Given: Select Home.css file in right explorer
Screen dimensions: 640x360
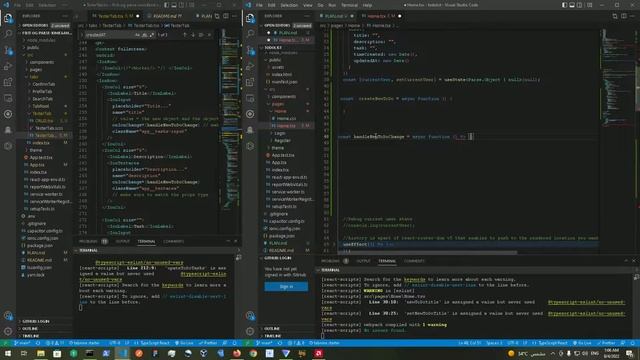Looking at the screenshot, I should tap(286, 118).
